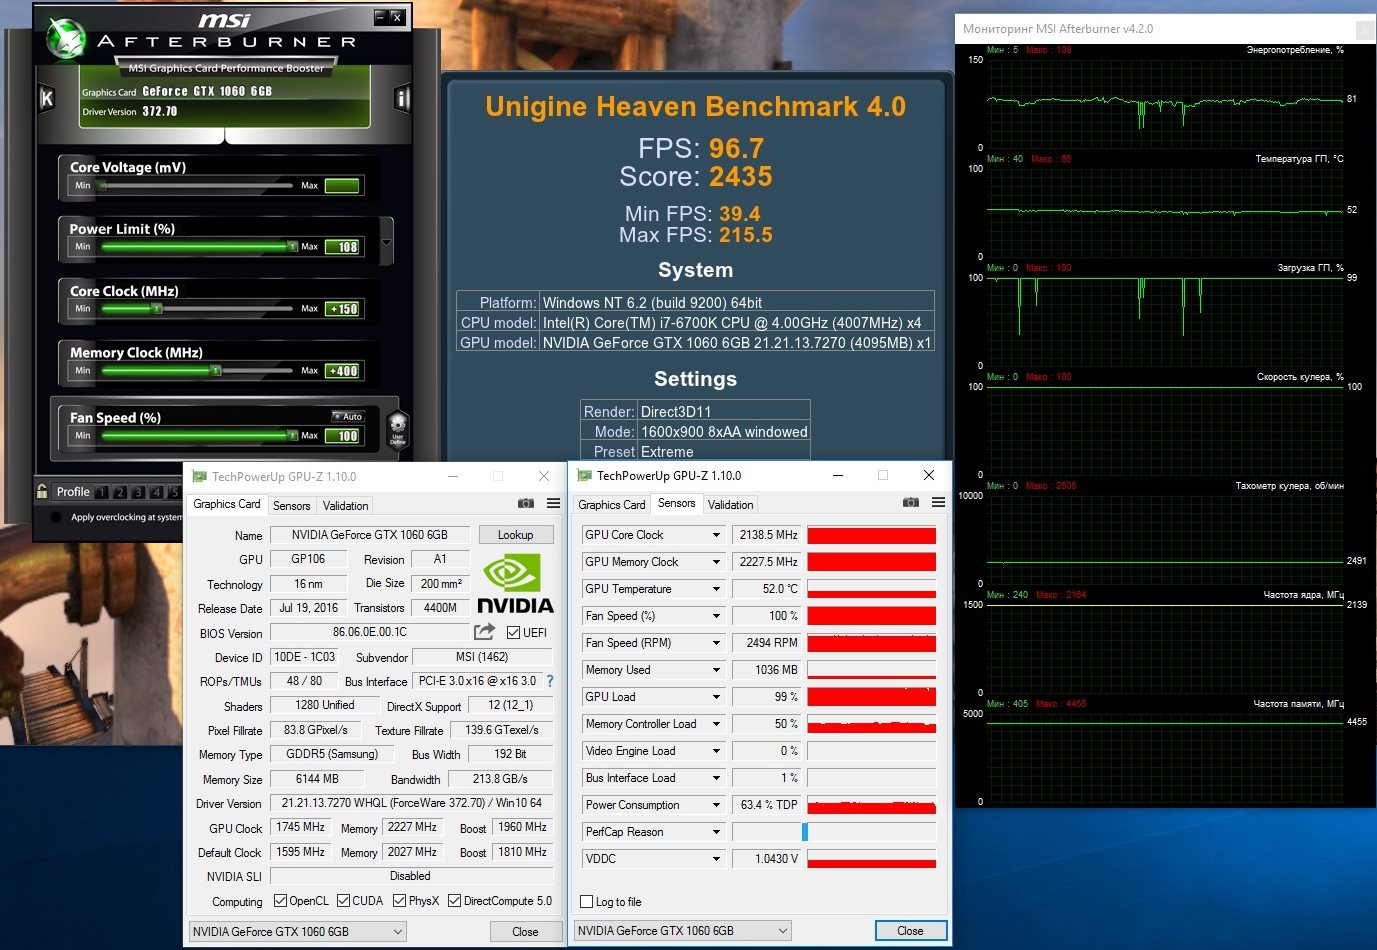
Task: Click the NVIDIA logo in GPU-Z
Action: pyautogui.click(x=515, y=584)
